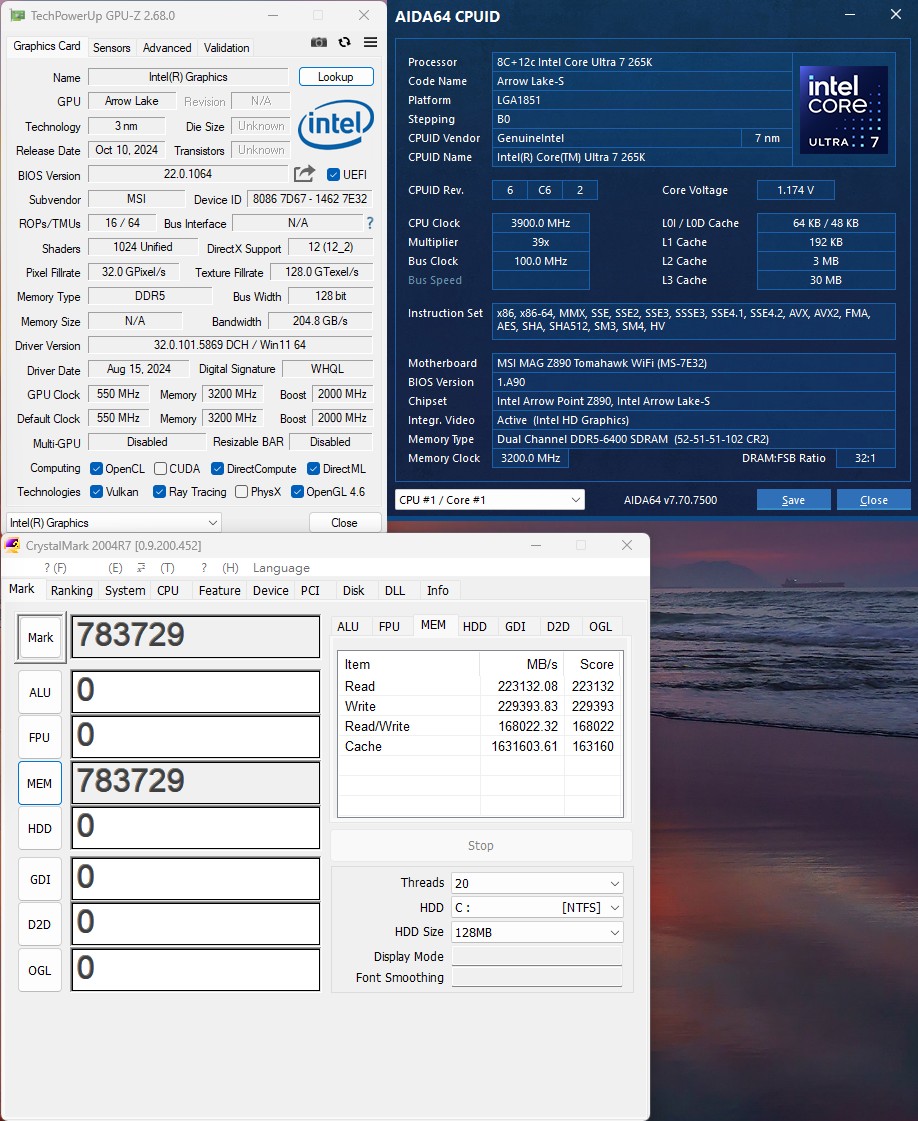This screenshot has width=918, height=1121.
Task: Open the CrystalMark Device tab
Action: [271, 591]
